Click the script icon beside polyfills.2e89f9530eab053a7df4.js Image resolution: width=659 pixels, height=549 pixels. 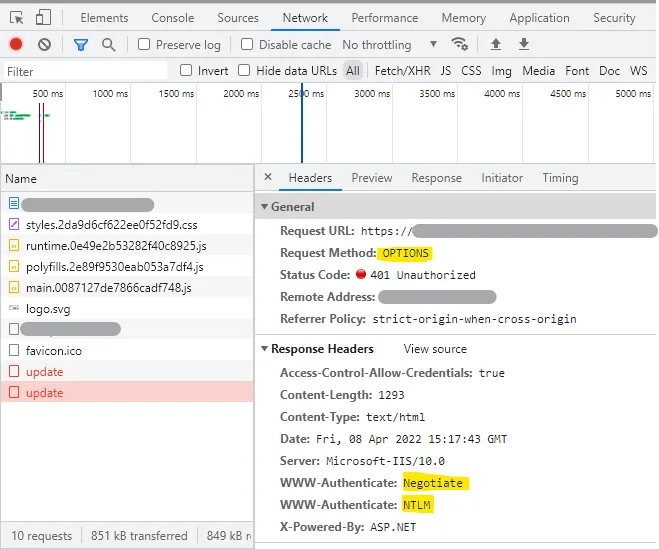pyautogui.click(x=14, y=266)
